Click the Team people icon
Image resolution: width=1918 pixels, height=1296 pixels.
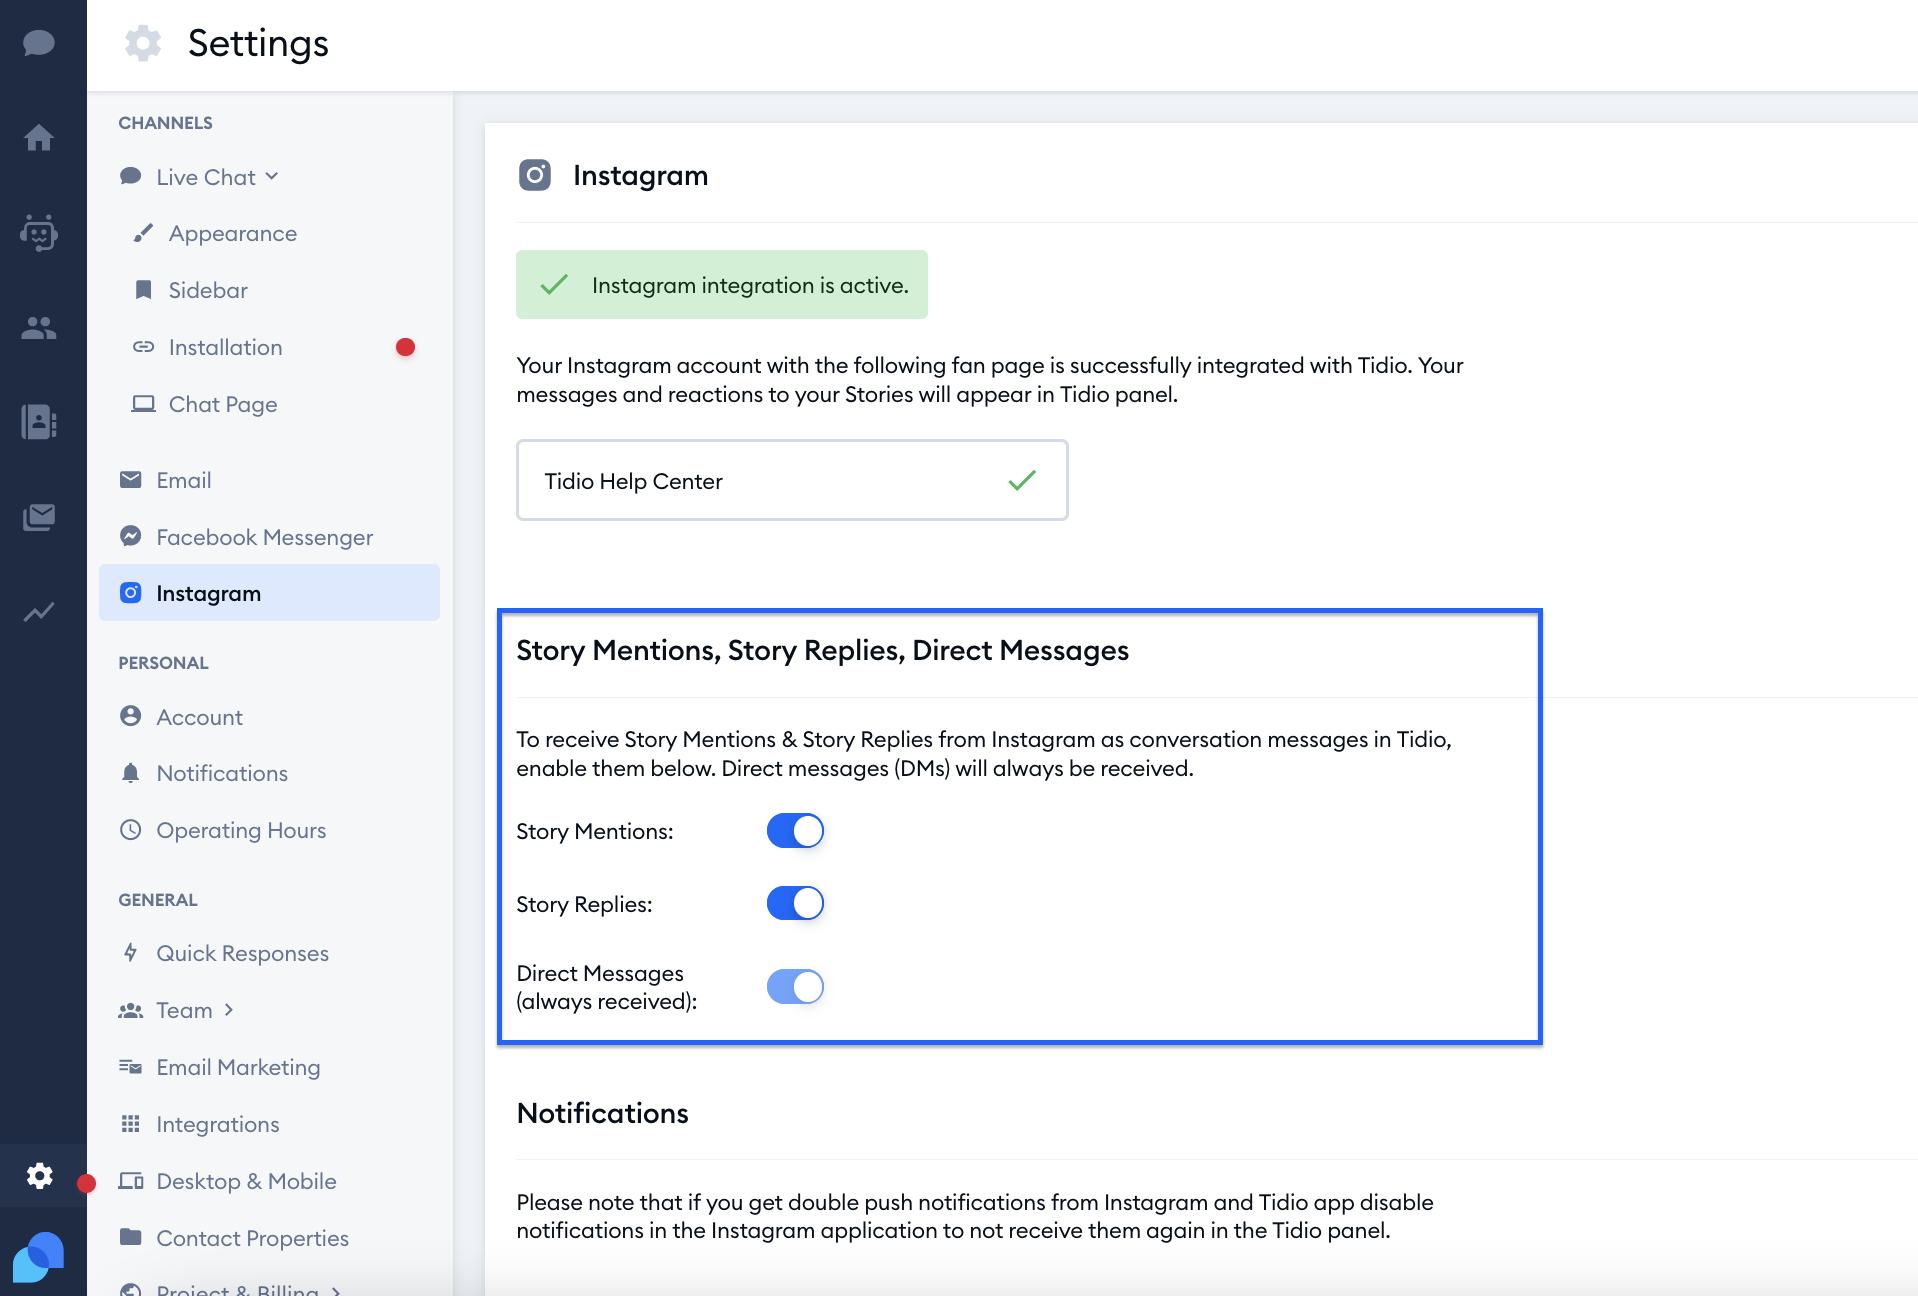click(130, 1010)
